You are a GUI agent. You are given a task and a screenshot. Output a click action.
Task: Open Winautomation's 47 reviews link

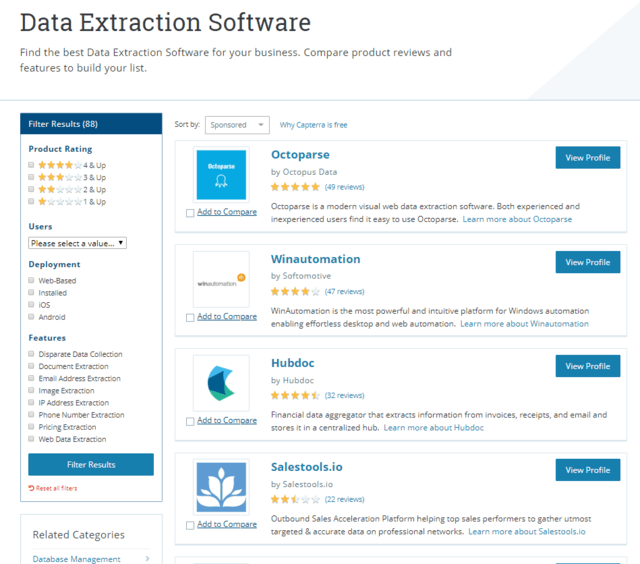pos(344,291)
